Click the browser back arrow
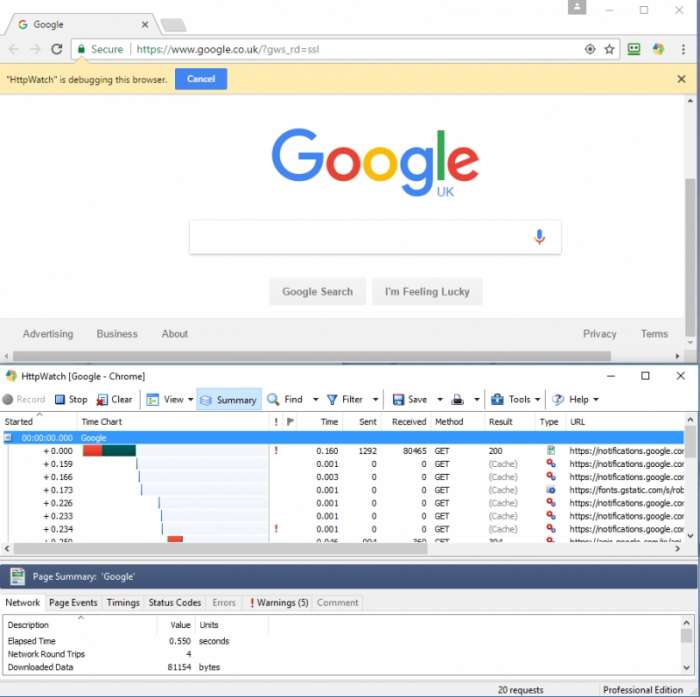 click(x=13, y=49)
